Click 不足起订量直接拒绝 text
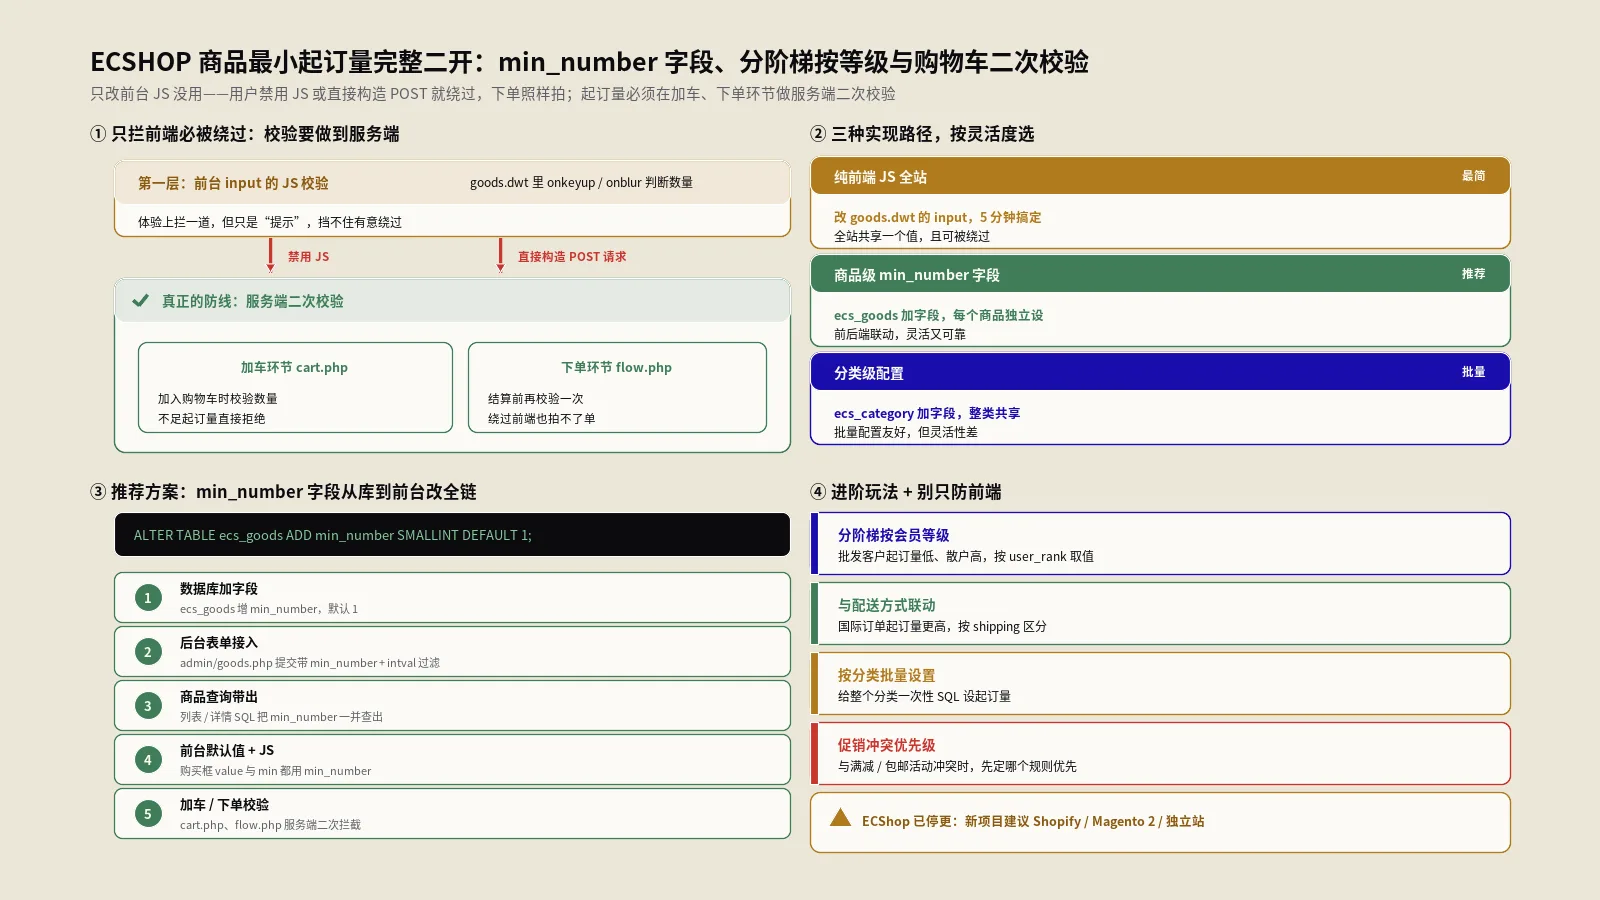Screen dimensions: 1600x900 pos(212,419)
